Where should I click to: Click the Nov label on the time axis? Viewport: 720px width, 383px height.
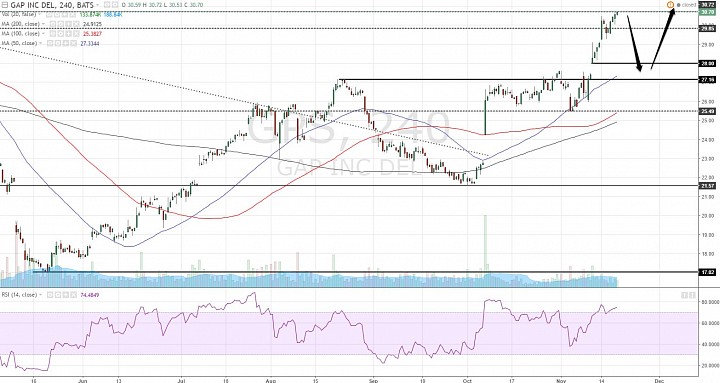(x=561, y=381)
